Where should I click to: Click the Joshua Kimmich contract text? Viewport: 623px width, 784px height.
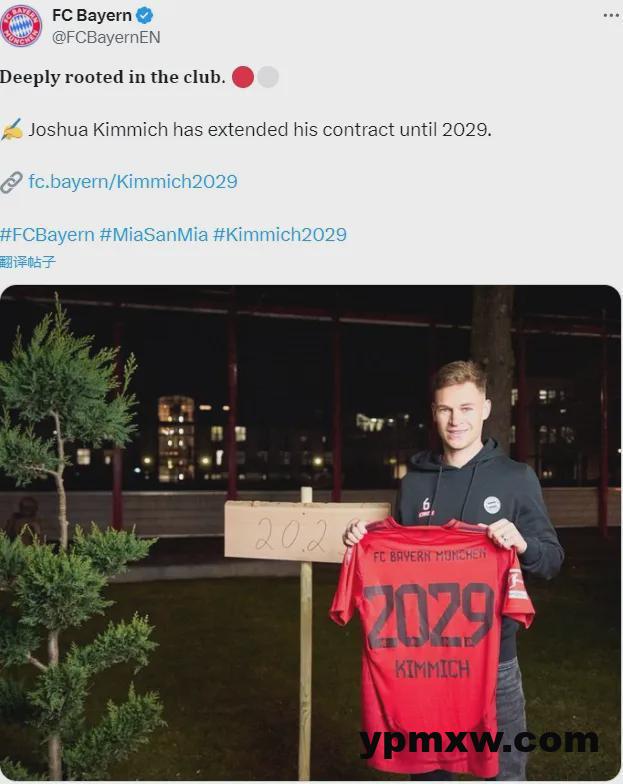pyautogui.click(x=260, y=130)
